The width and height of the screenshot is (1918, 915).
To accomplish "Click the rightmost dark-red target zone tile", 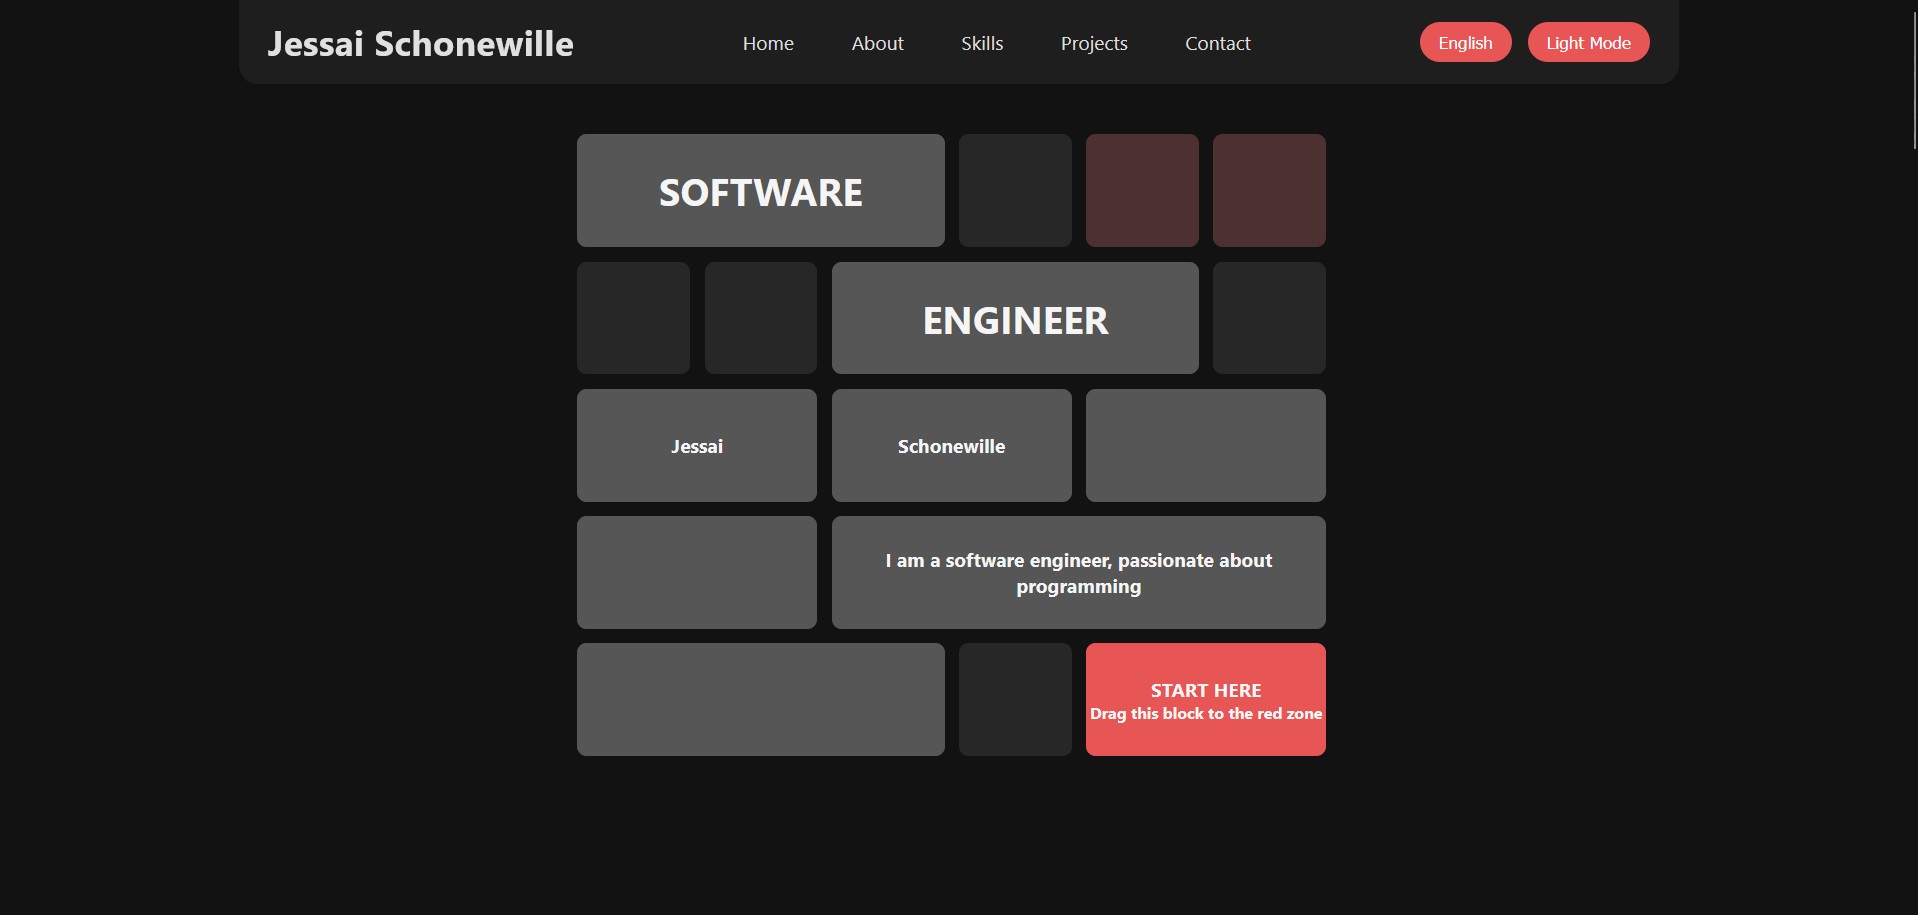I will [1268, 191].
